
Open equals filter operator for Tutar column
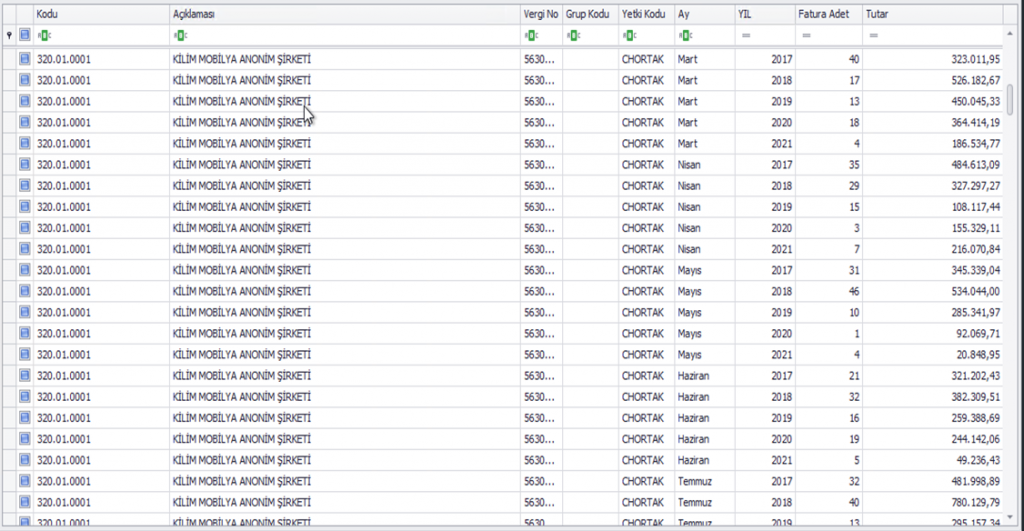[x=874, y=35]
